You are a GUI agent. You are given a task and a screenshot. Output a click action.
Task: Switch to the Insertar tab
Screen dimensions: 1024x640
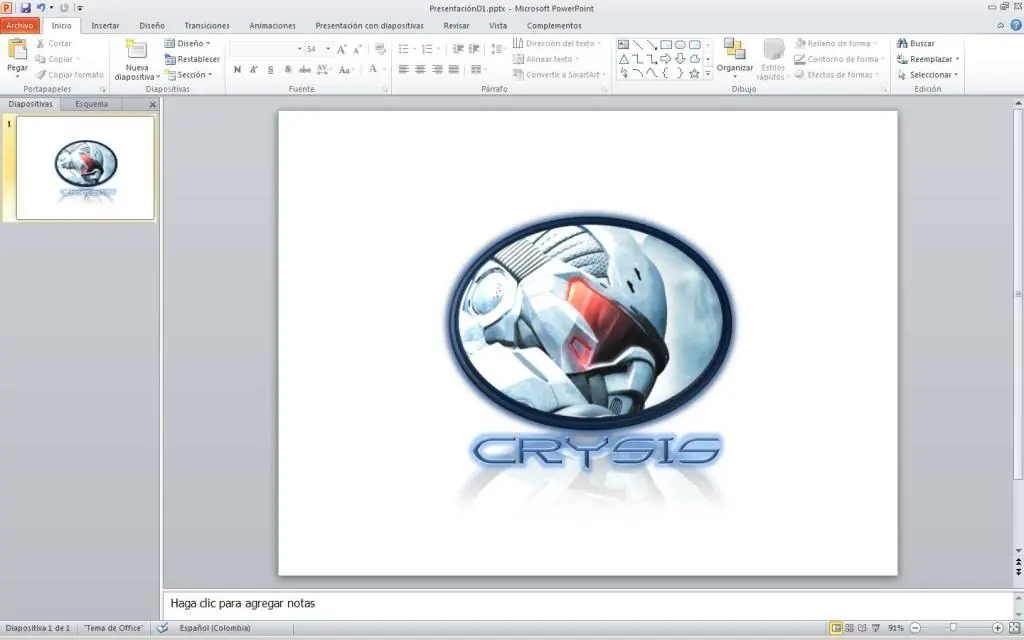[x=105, y=25]
